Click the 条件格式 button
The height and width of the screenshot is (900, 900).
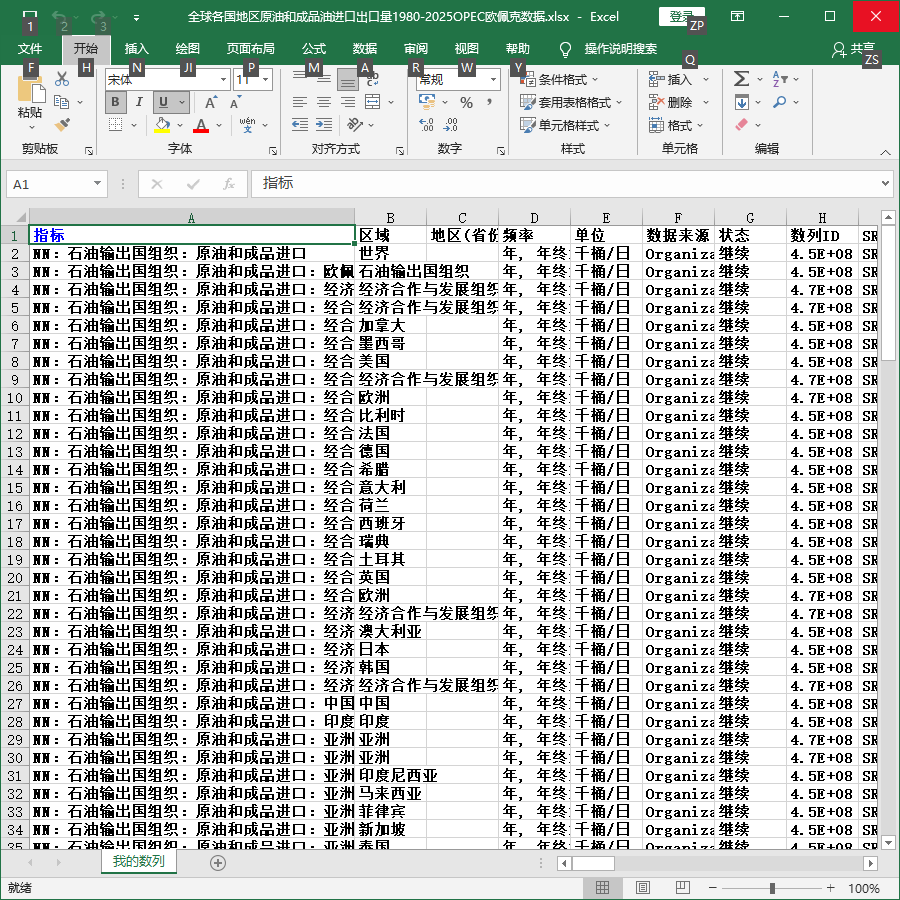click(559, 79)
